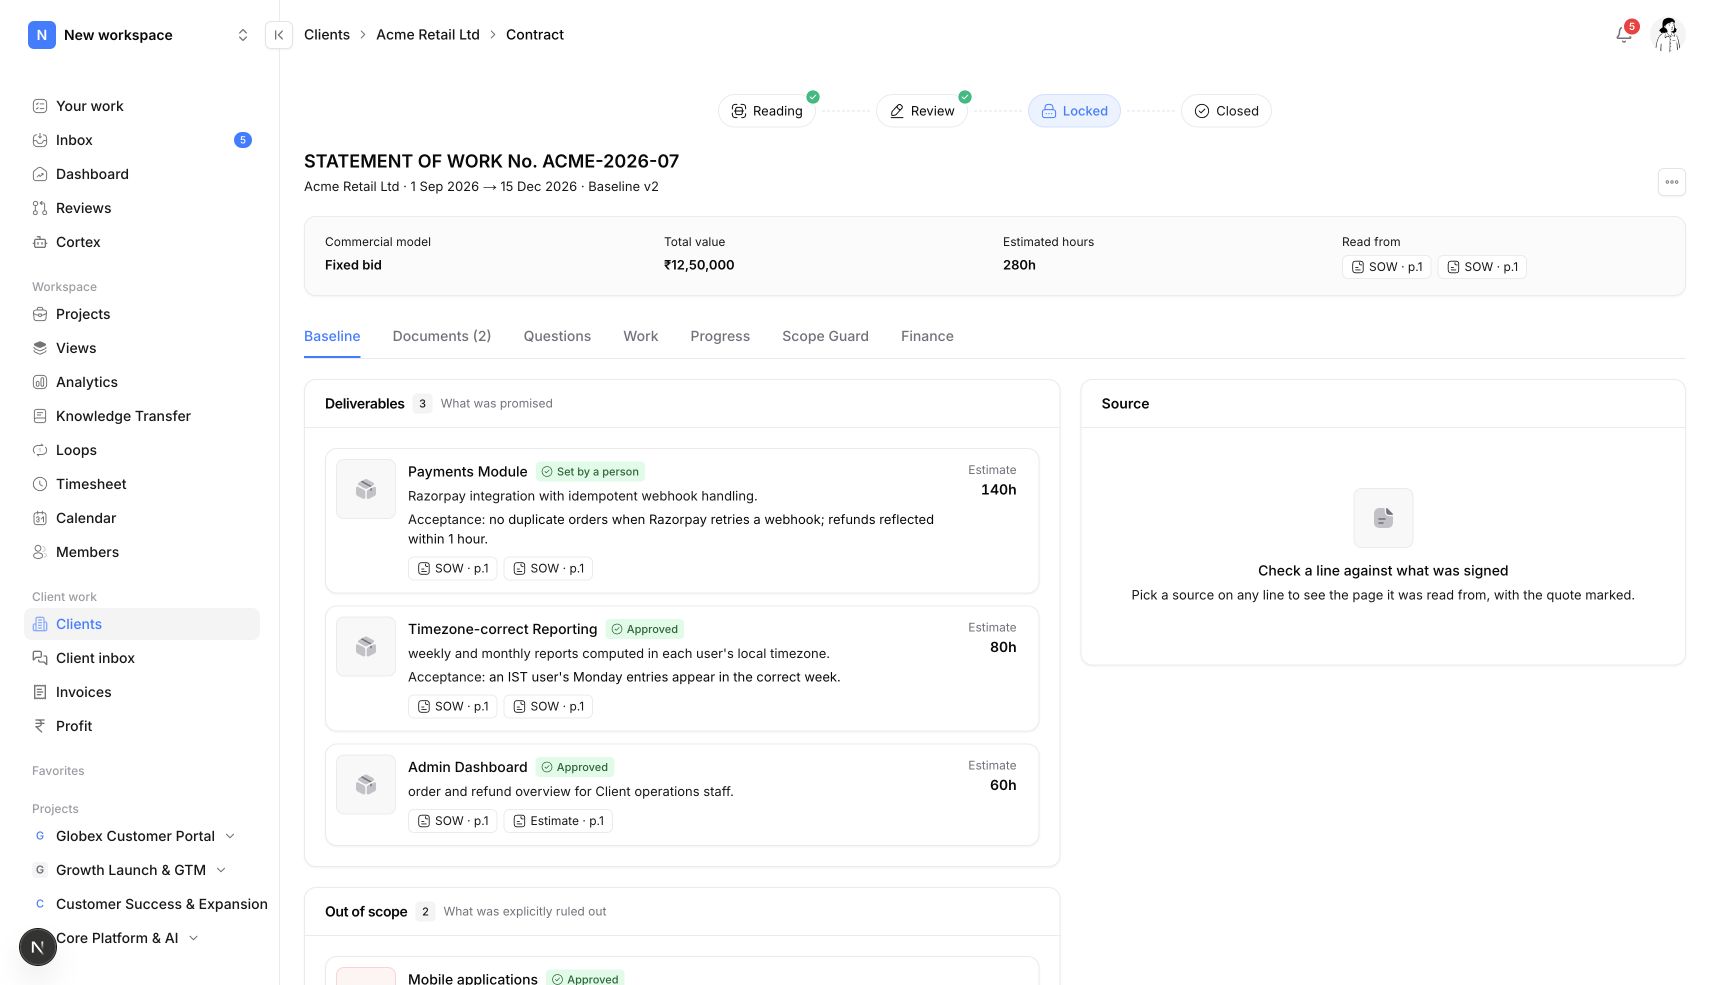Switch to the Scope Guard tab
This screenshot has width=1710, height=985.
pyautogui.click(x=825, y=336)
